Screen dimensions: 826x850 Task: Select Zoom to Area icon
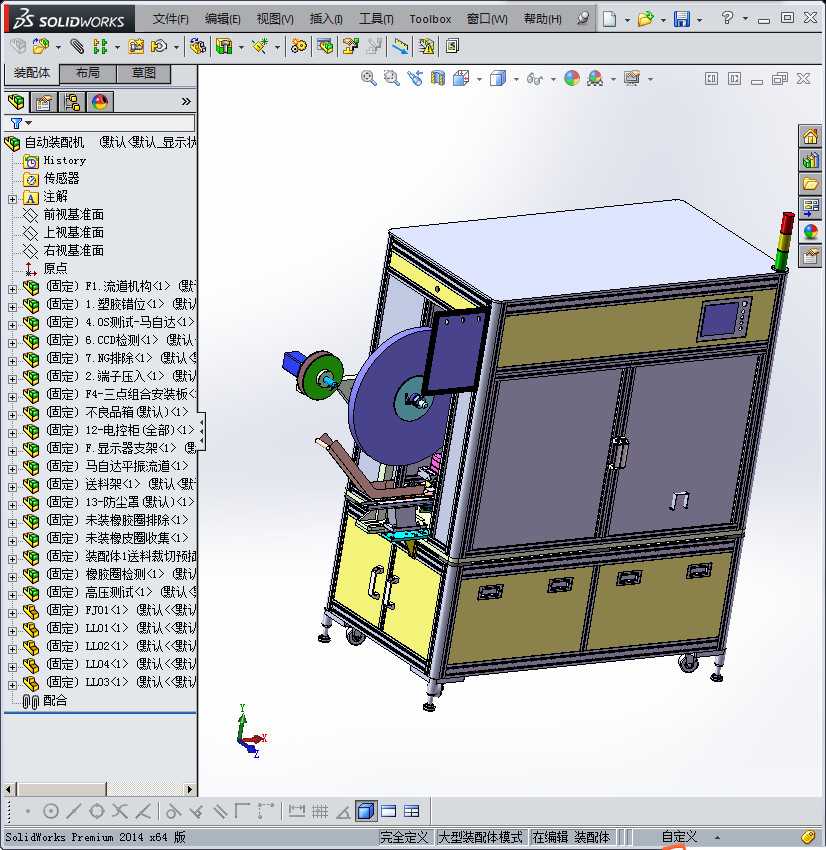click(x=391, y=79)
